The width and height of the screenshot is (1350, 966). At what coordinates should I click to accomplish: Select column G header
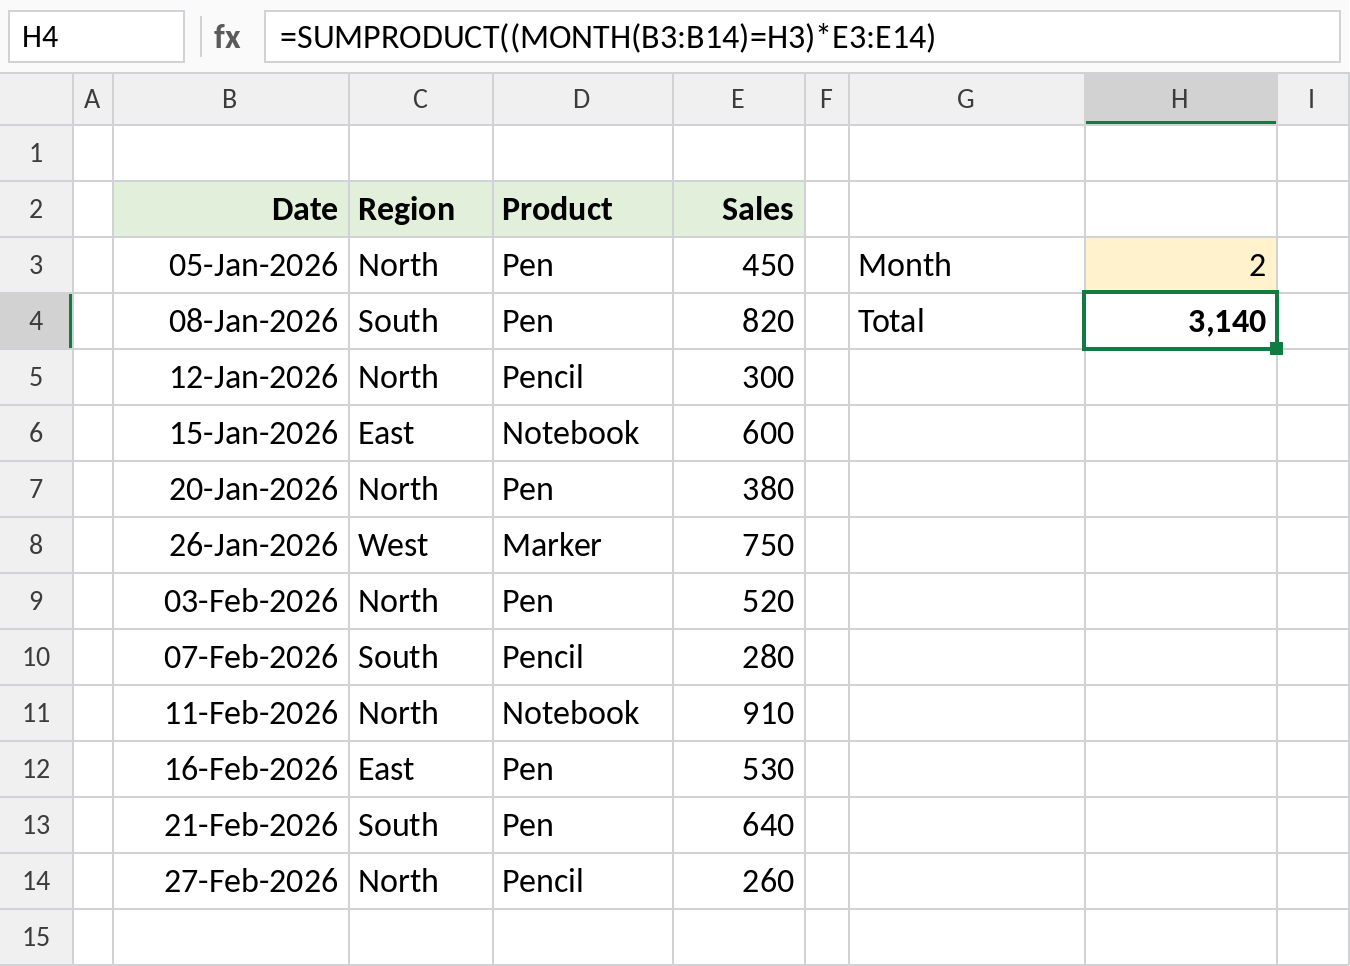pyautogui.click(x=967, y=99)
